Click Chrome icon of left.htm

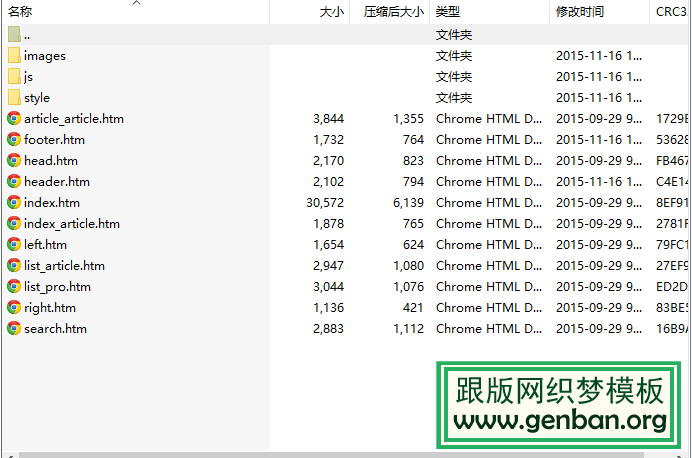(14, 244)
